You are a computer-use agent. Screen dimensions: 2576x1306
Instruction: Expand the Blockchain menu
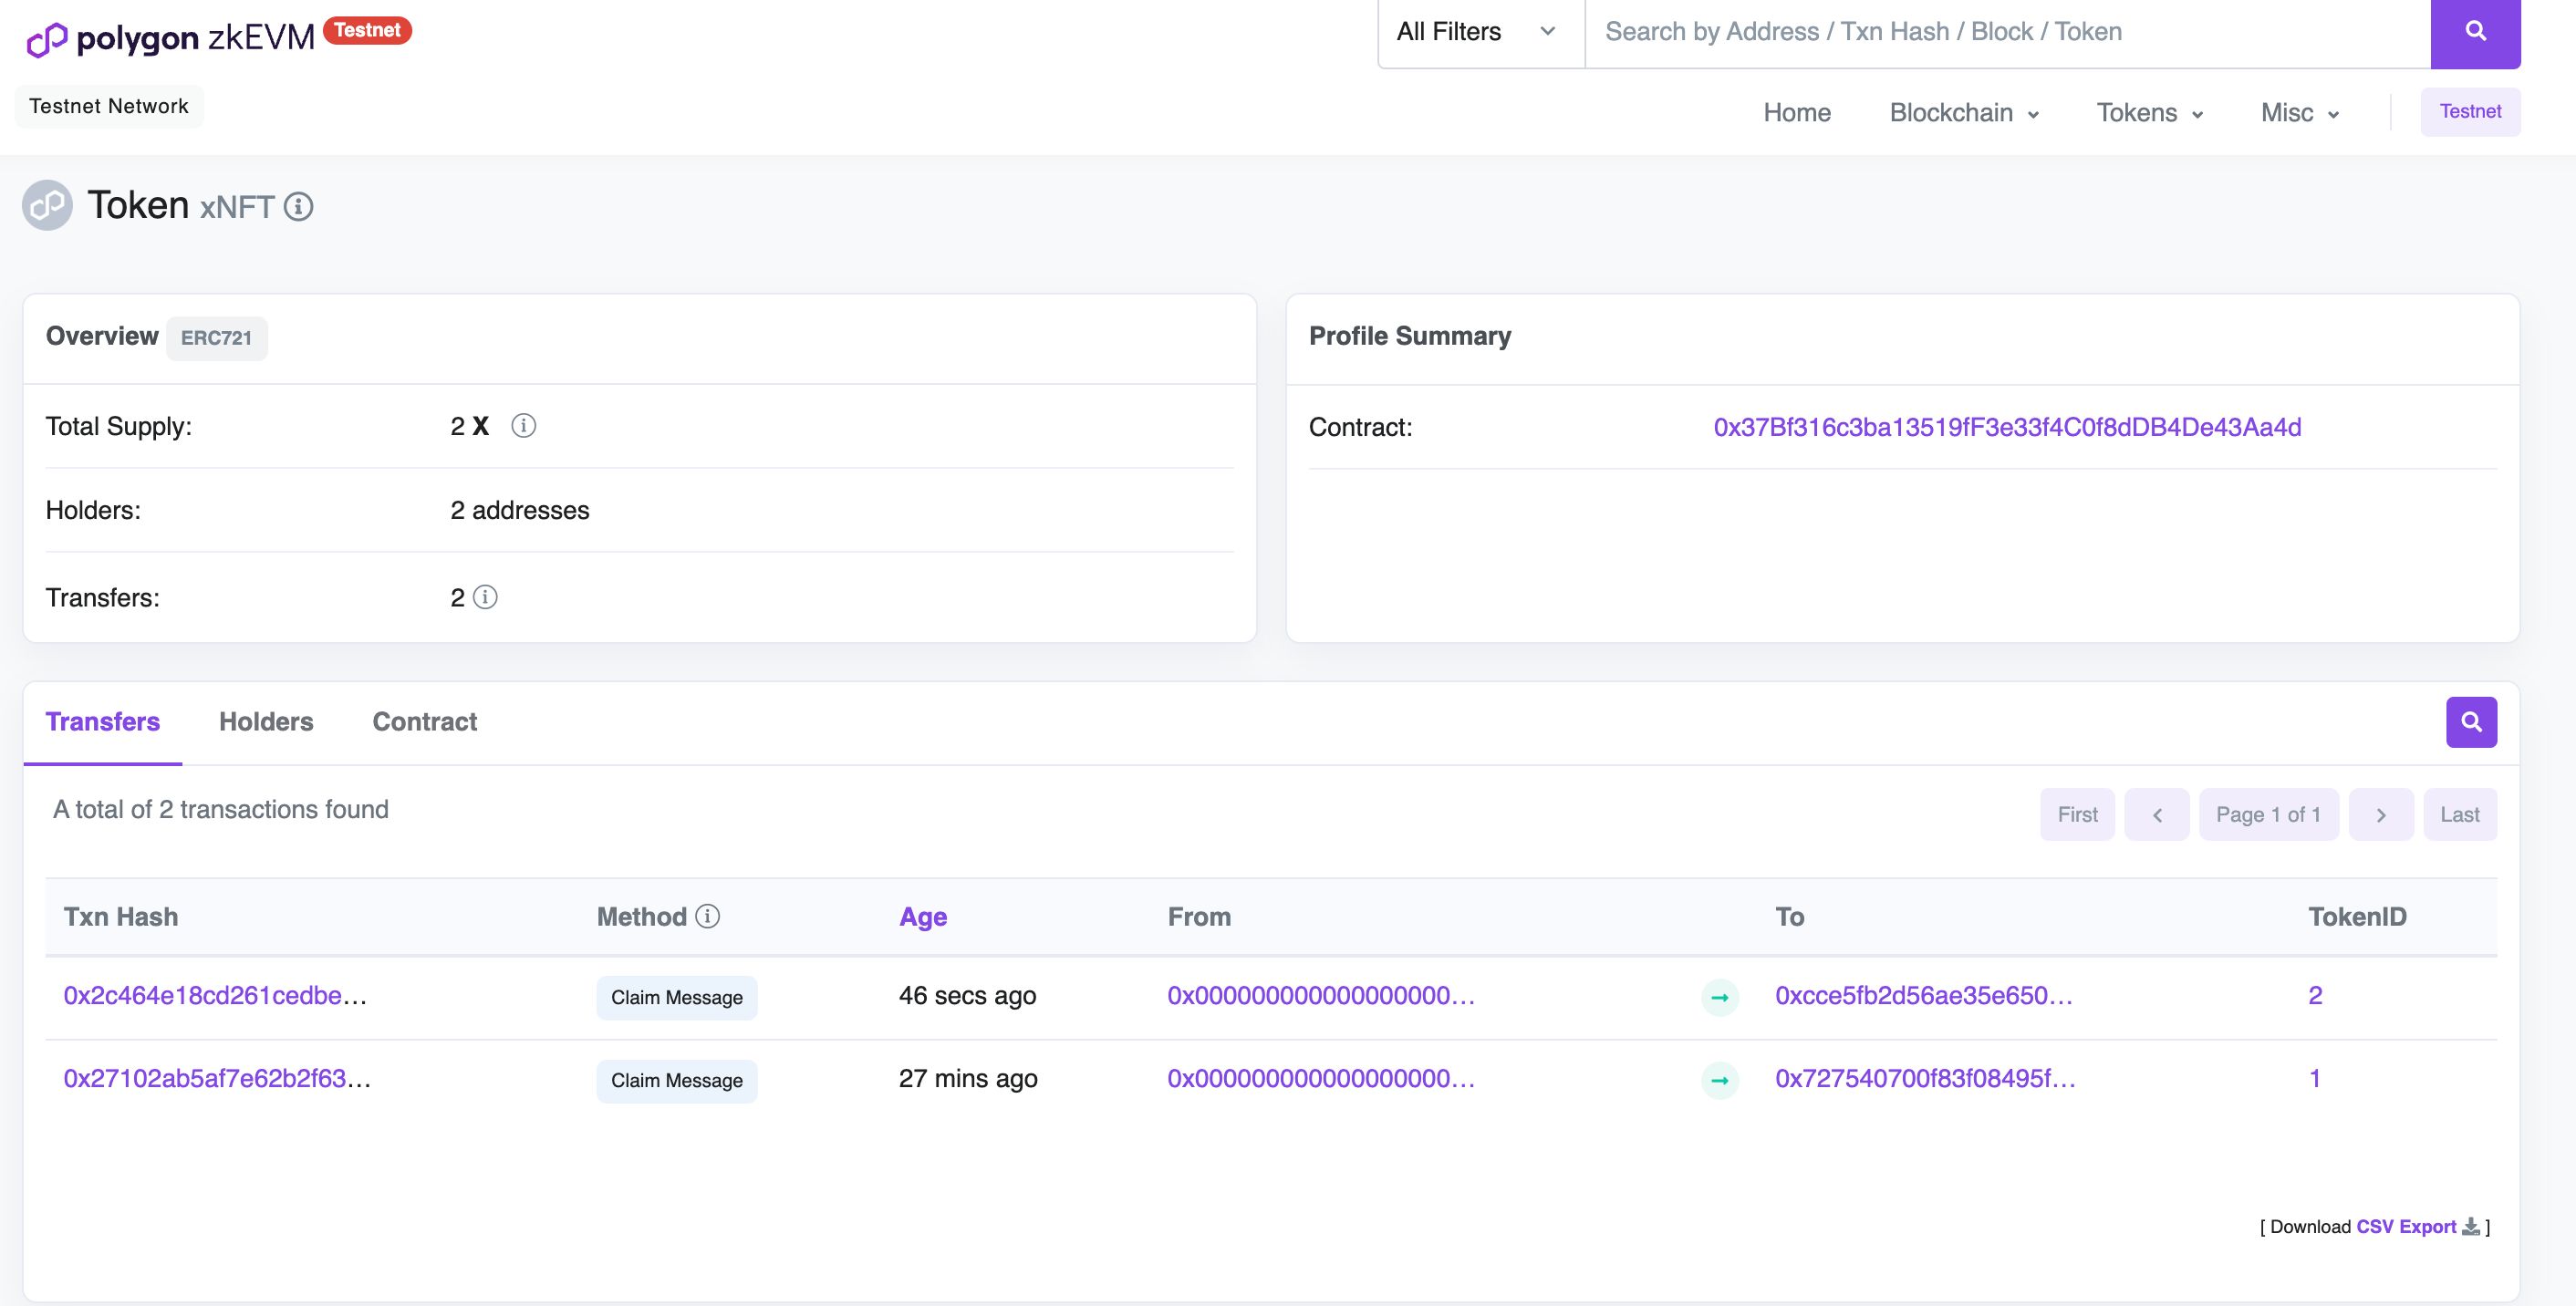point(1964,113)
